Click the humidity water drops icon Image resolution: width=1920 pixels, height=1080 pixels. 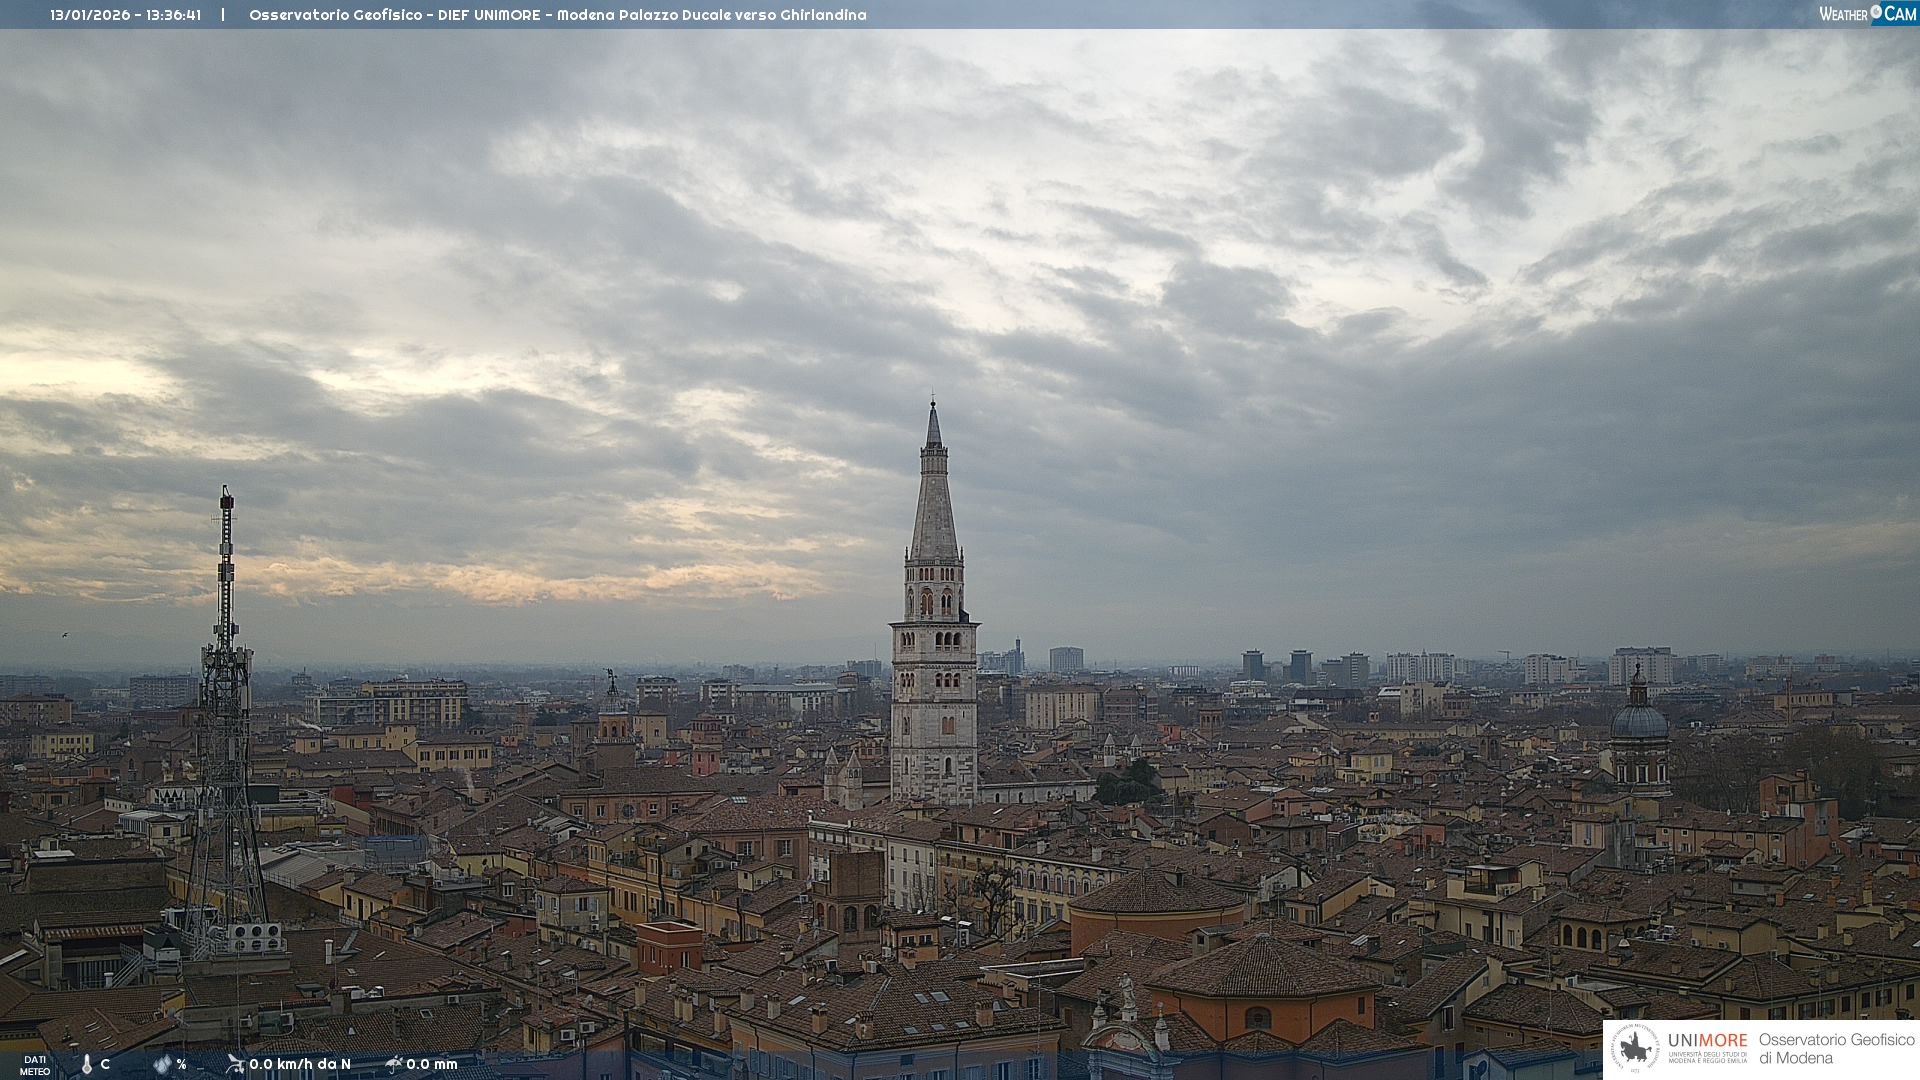(162, 1064)
